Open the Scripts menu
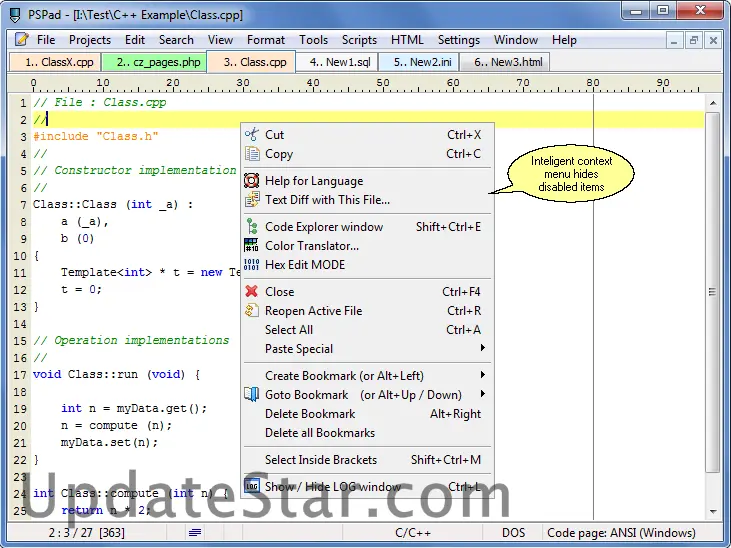This screenshot has width=731, height=548. (x=359, y=40)
